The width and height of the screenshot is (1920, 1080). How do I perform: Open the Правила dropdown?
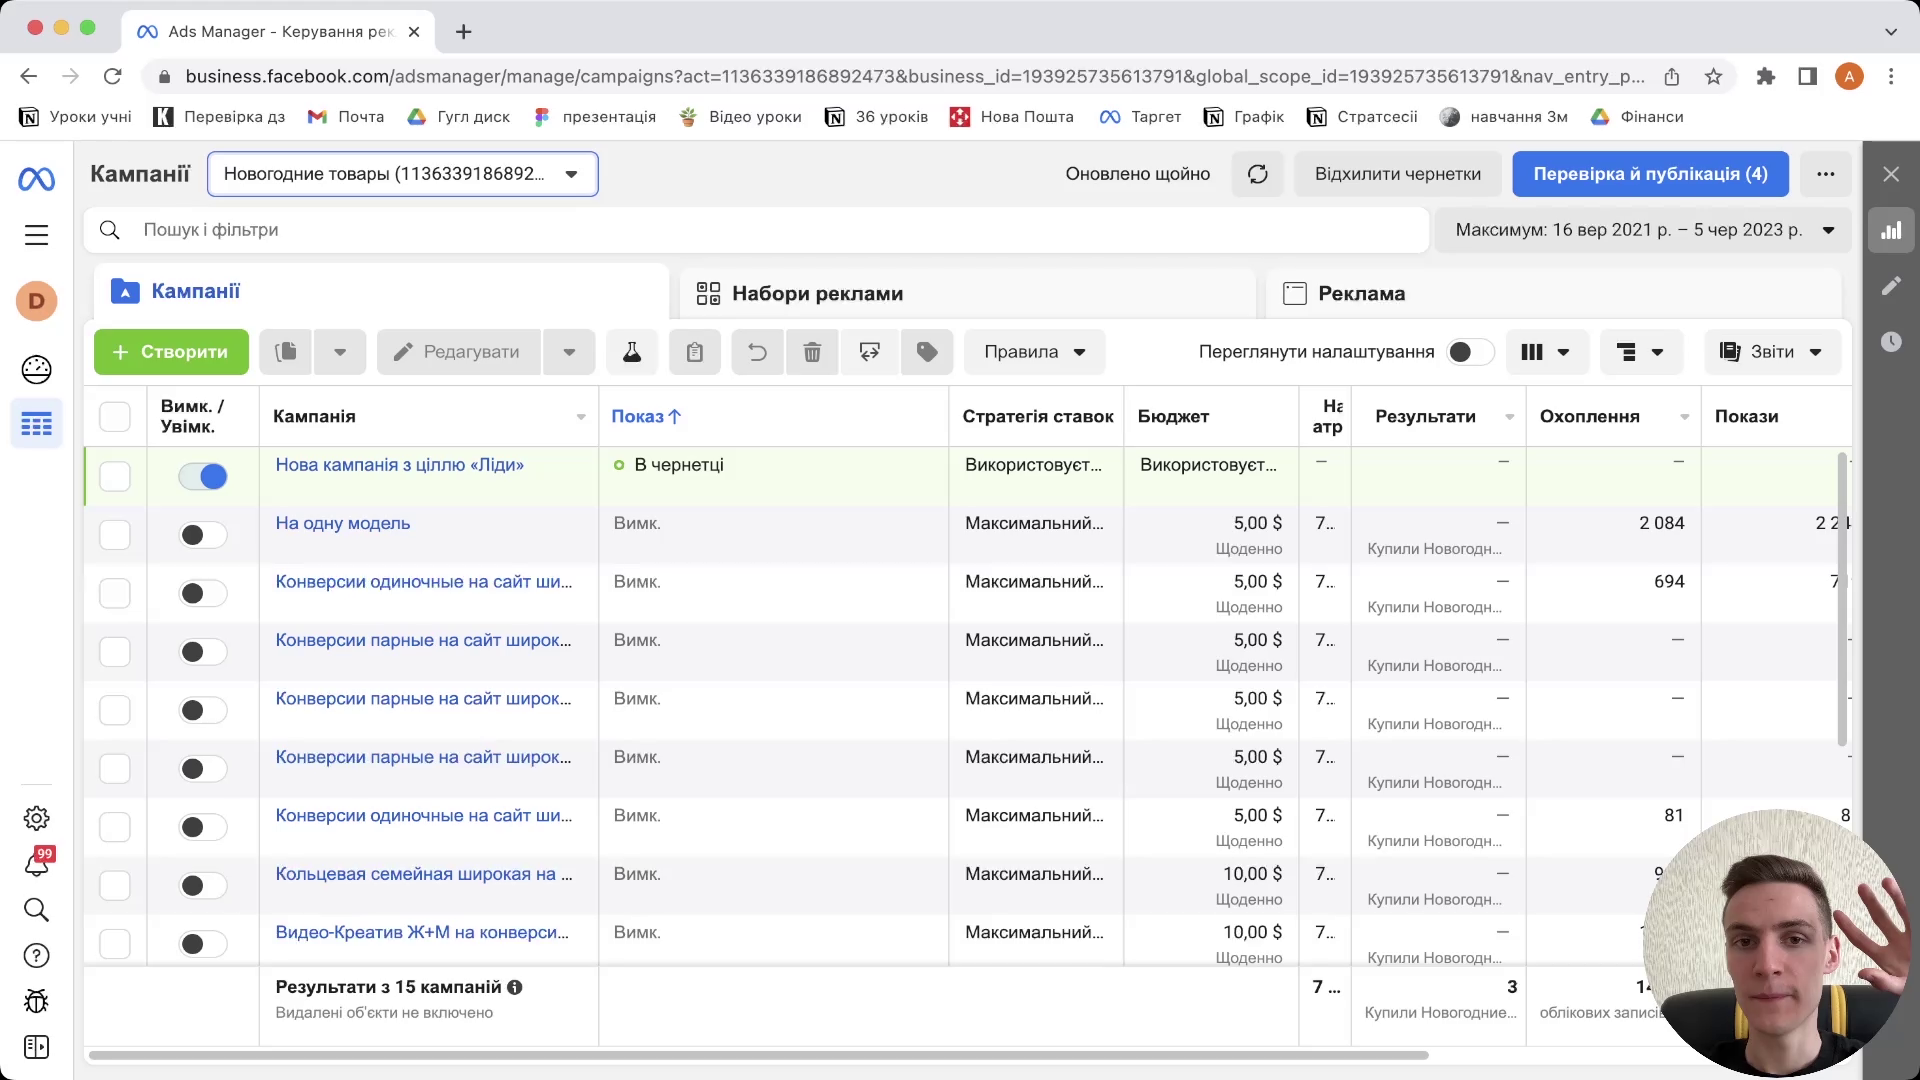pos(1034,352)
